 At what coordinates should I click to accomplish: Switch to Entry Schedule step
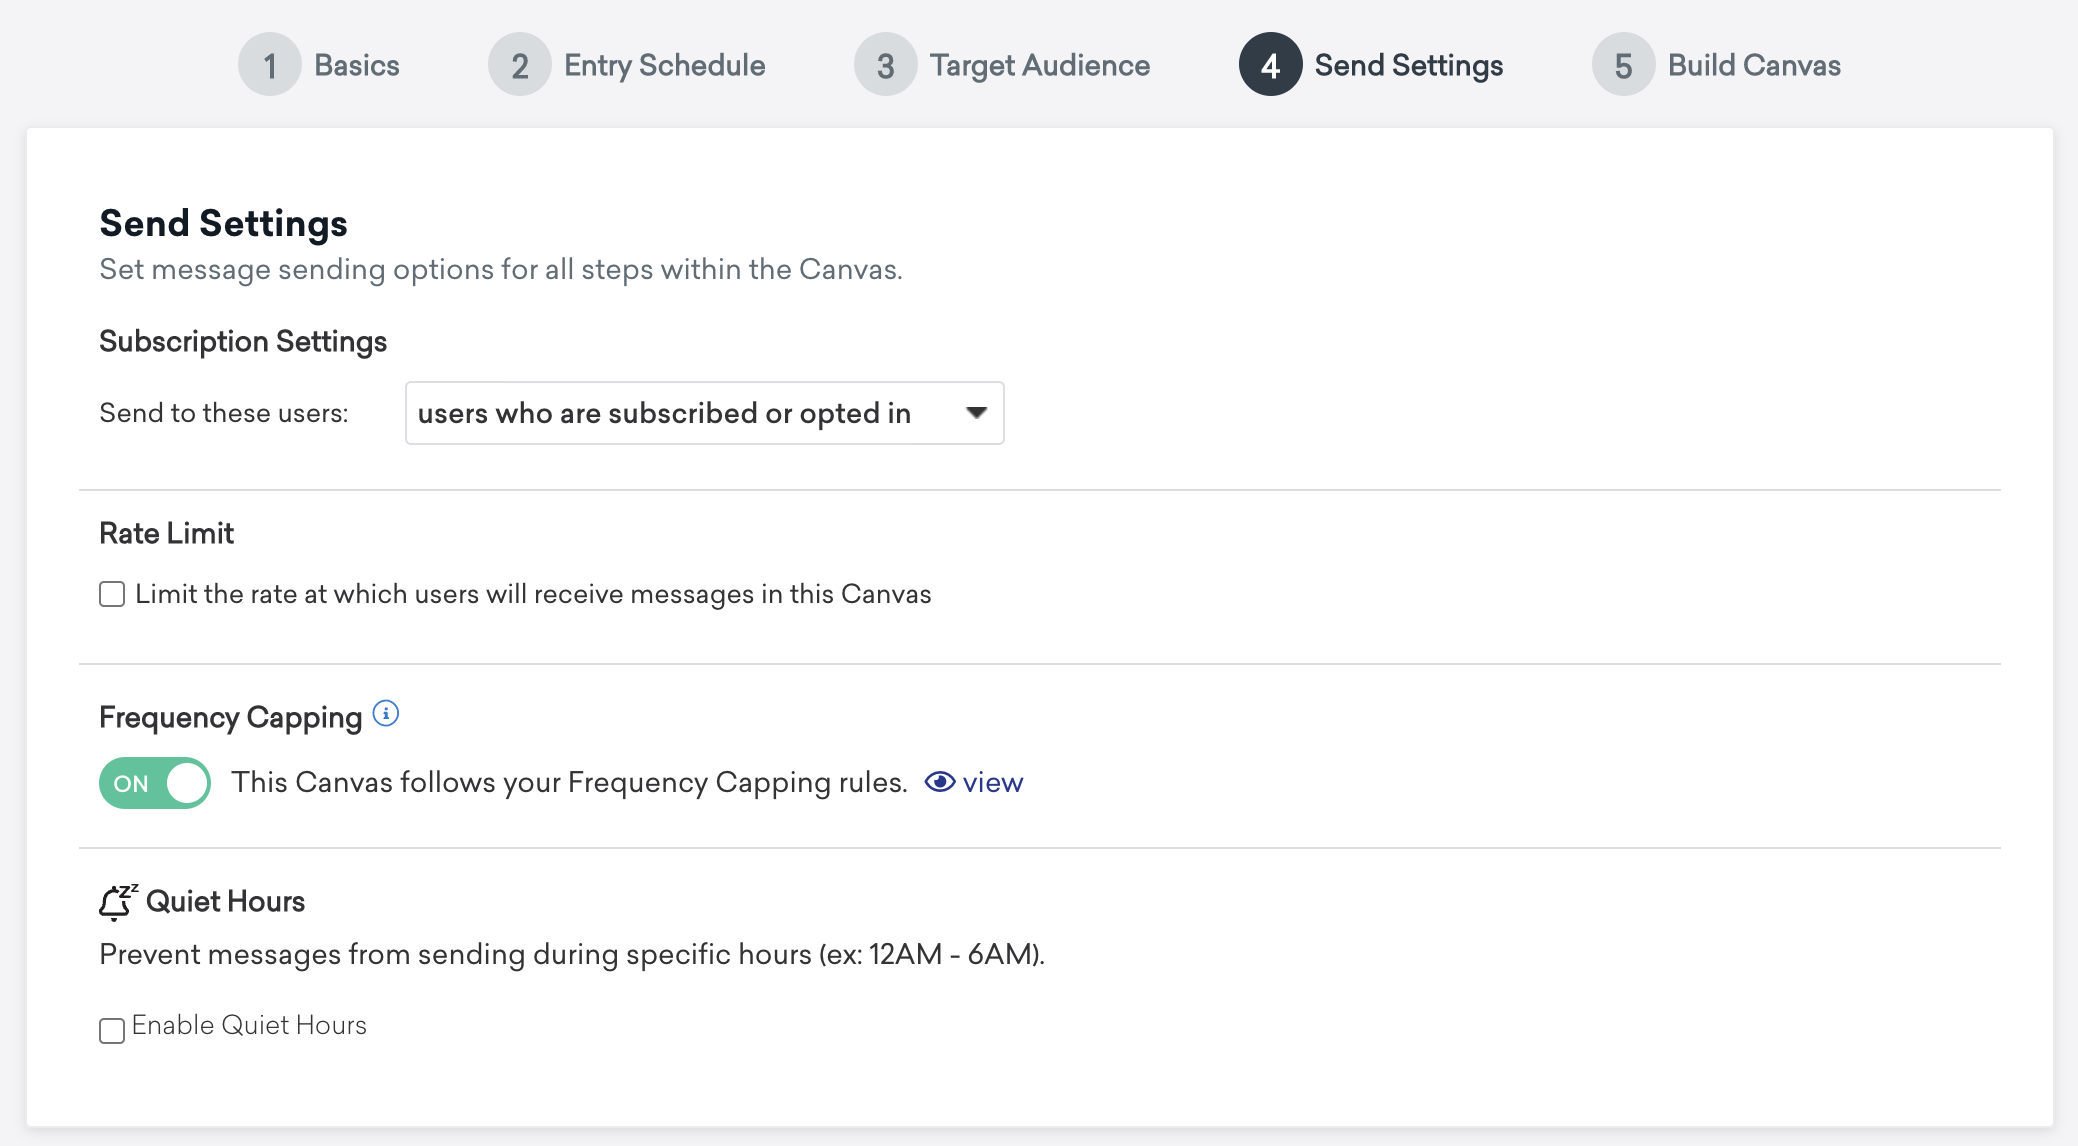[x=665, y=65]
